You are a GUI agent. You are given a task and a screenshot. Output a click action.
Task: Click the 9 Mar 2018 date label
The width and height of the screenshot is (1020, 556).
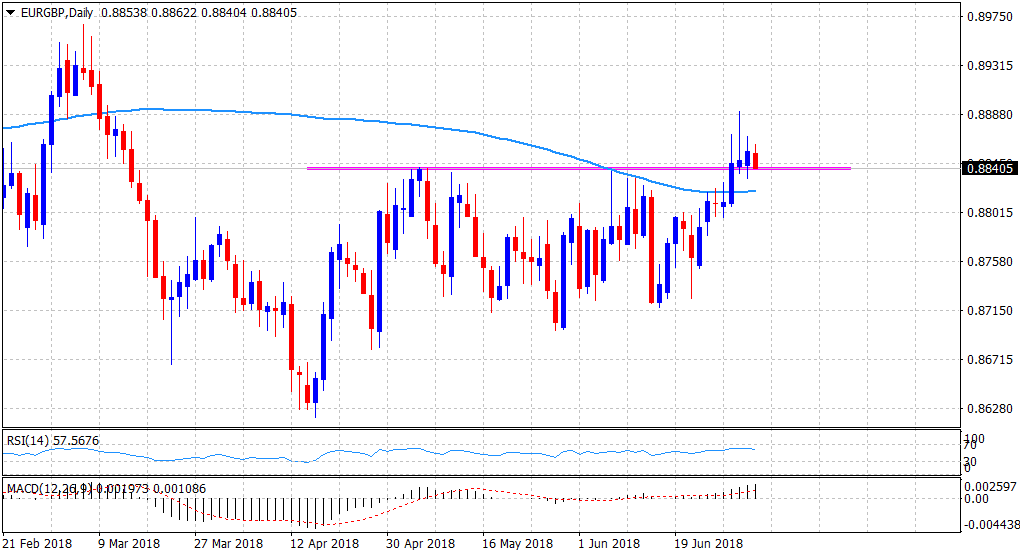point(130,544)
